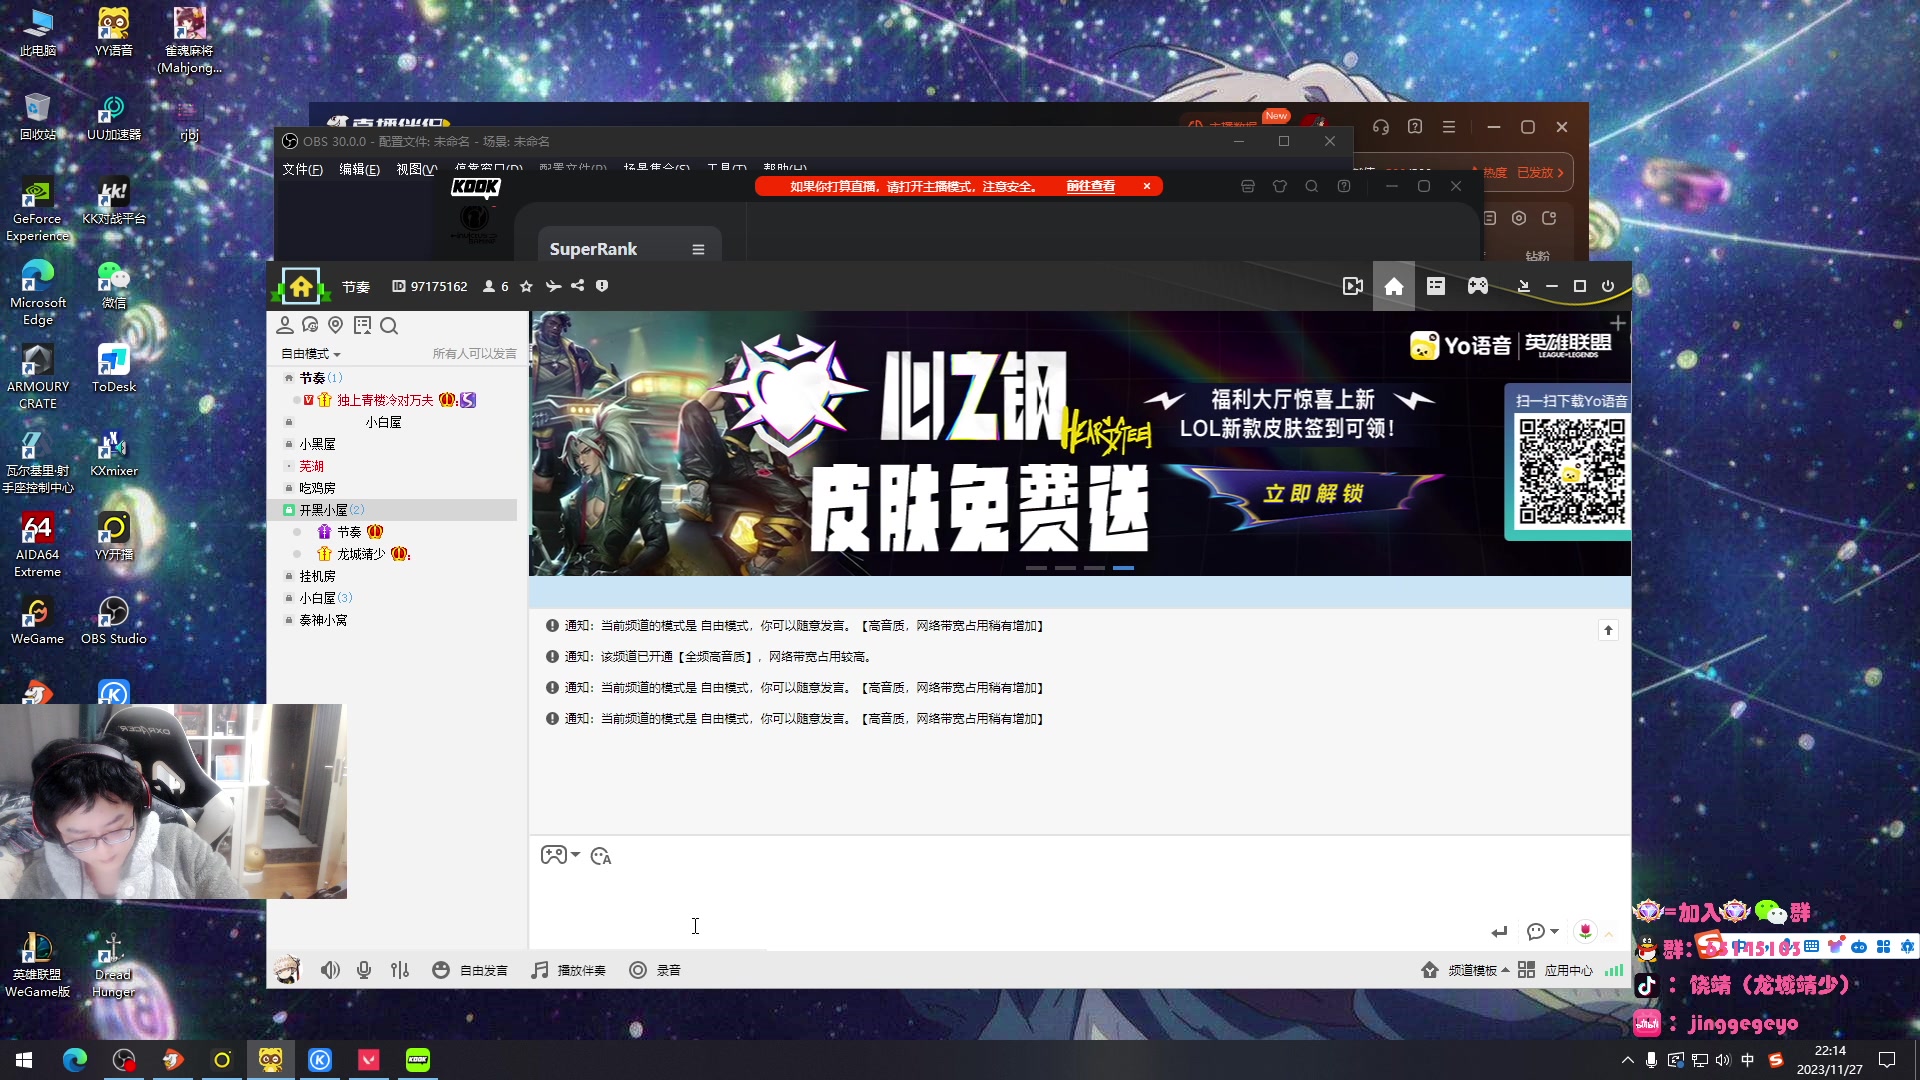Open the 小黑屋 sub-channel

click(x=317, y=444)
